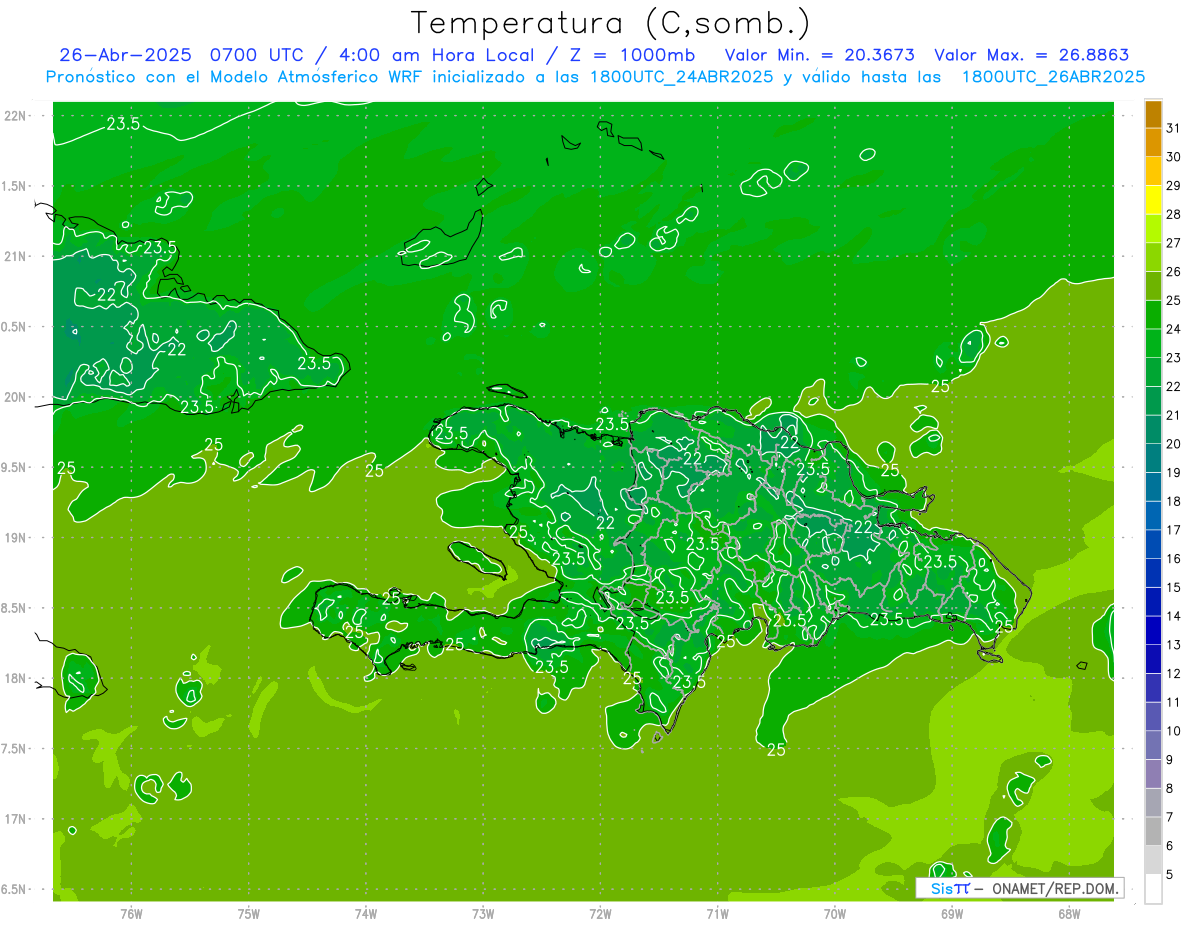
Task: Click the 'SisTT - ONAMET/REP.DOM.' credit box
Action: 1019,888
